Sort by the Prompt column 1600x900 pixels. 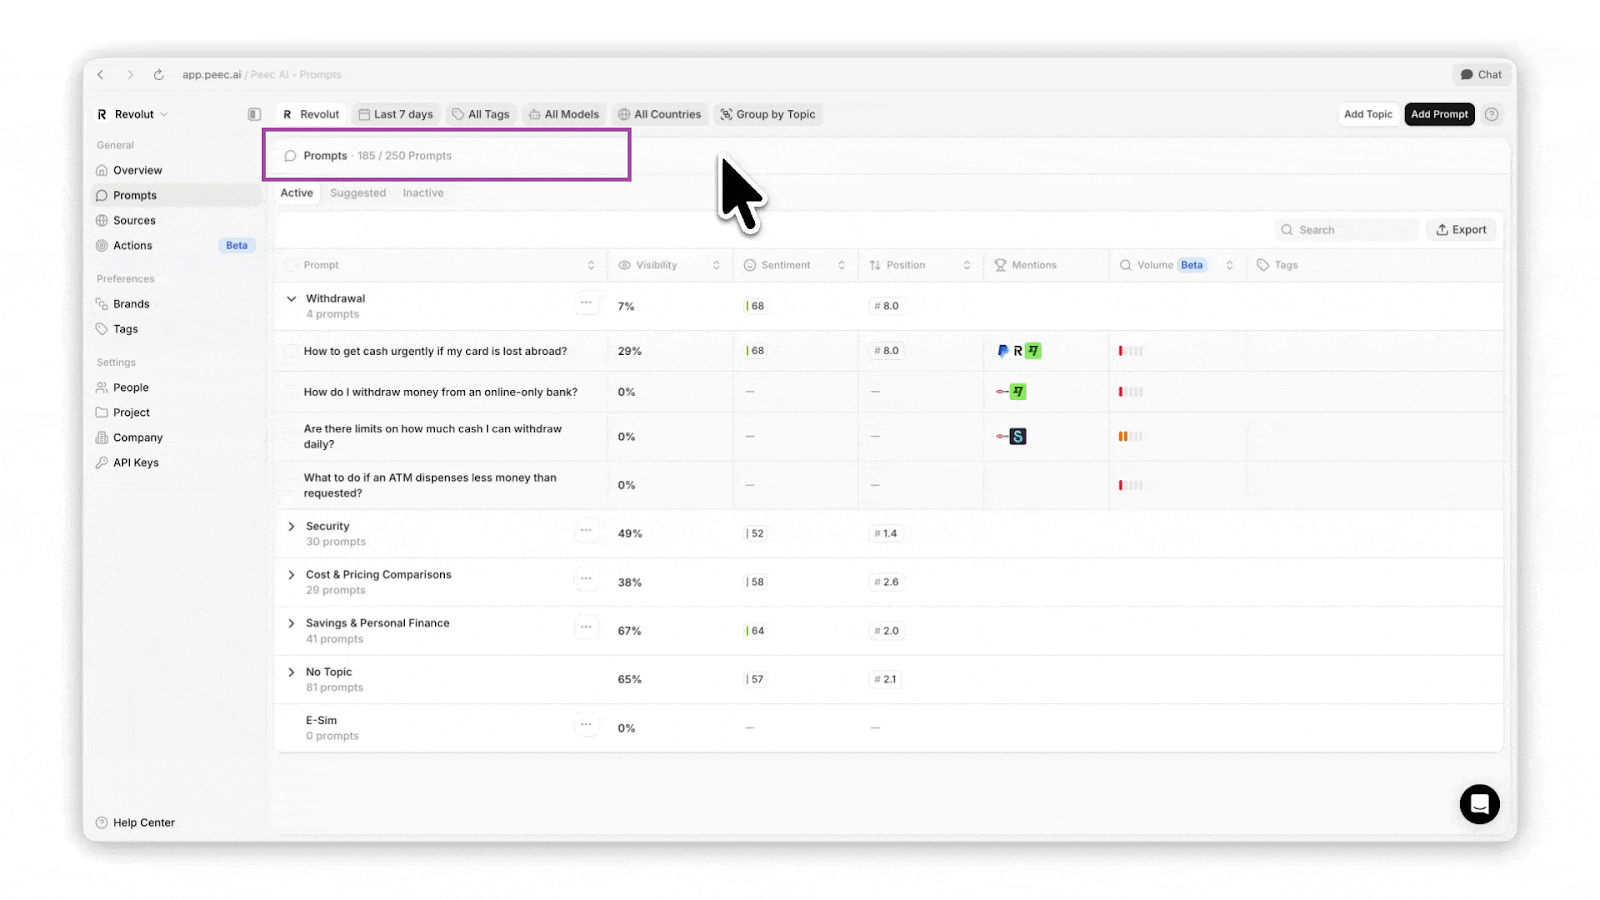(591, 266)
